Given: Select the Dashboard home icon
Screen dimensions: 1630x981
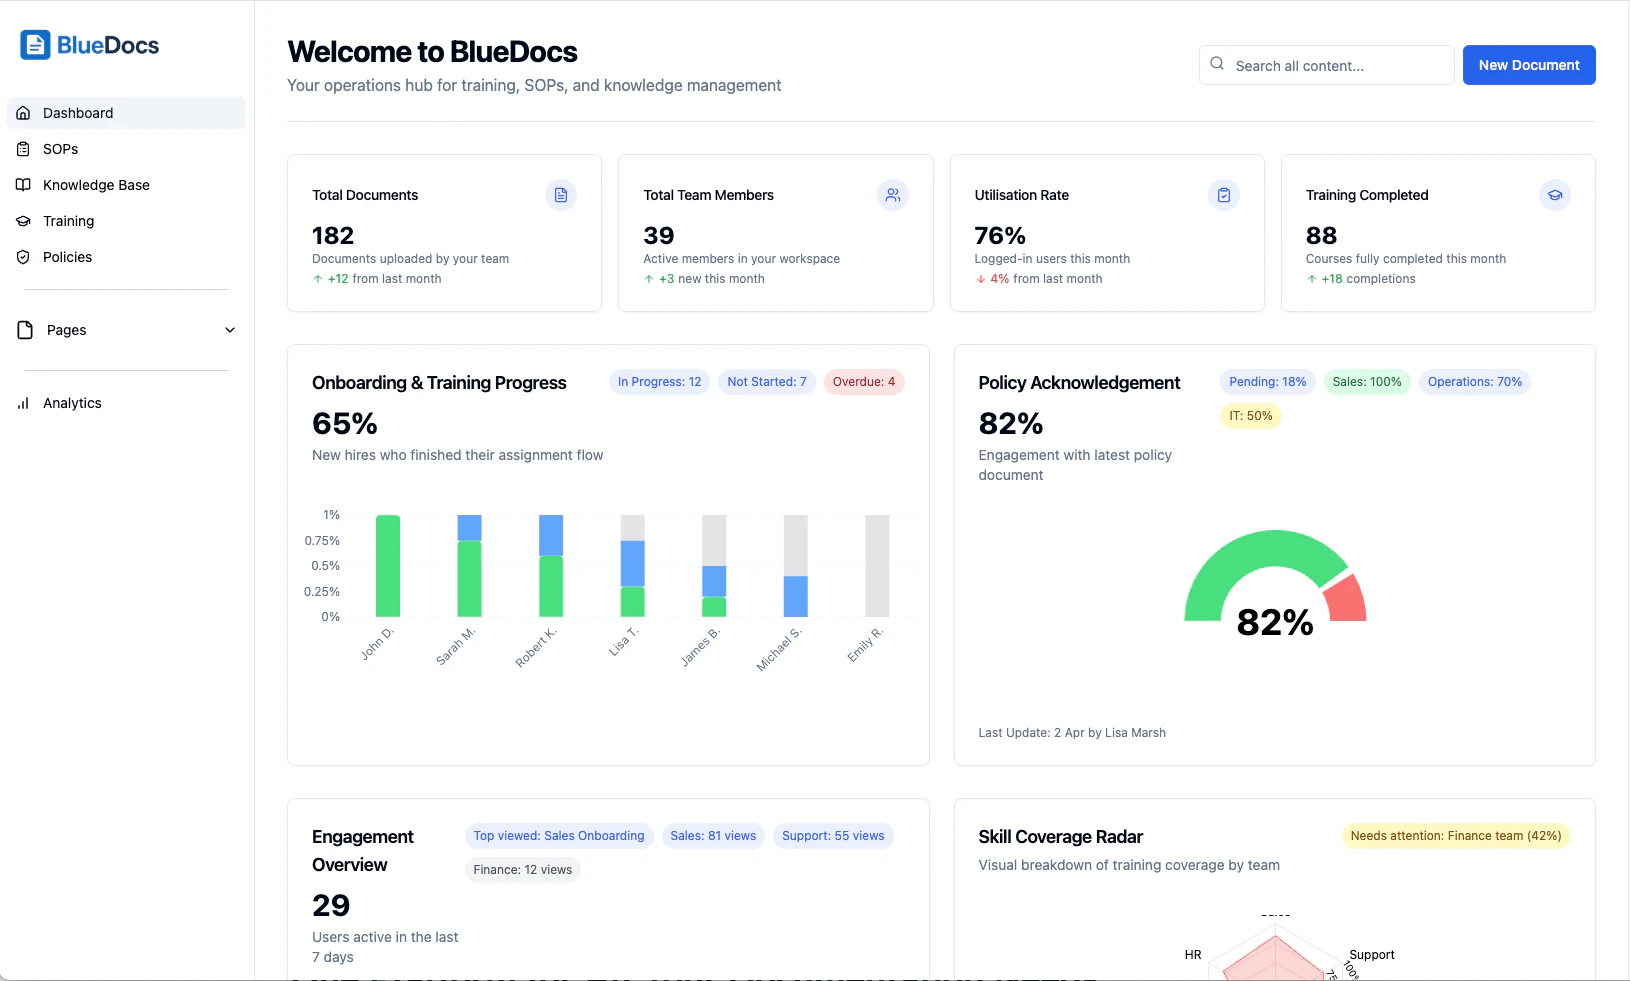Looking at the screenshot, I should (x=23, y=113).
